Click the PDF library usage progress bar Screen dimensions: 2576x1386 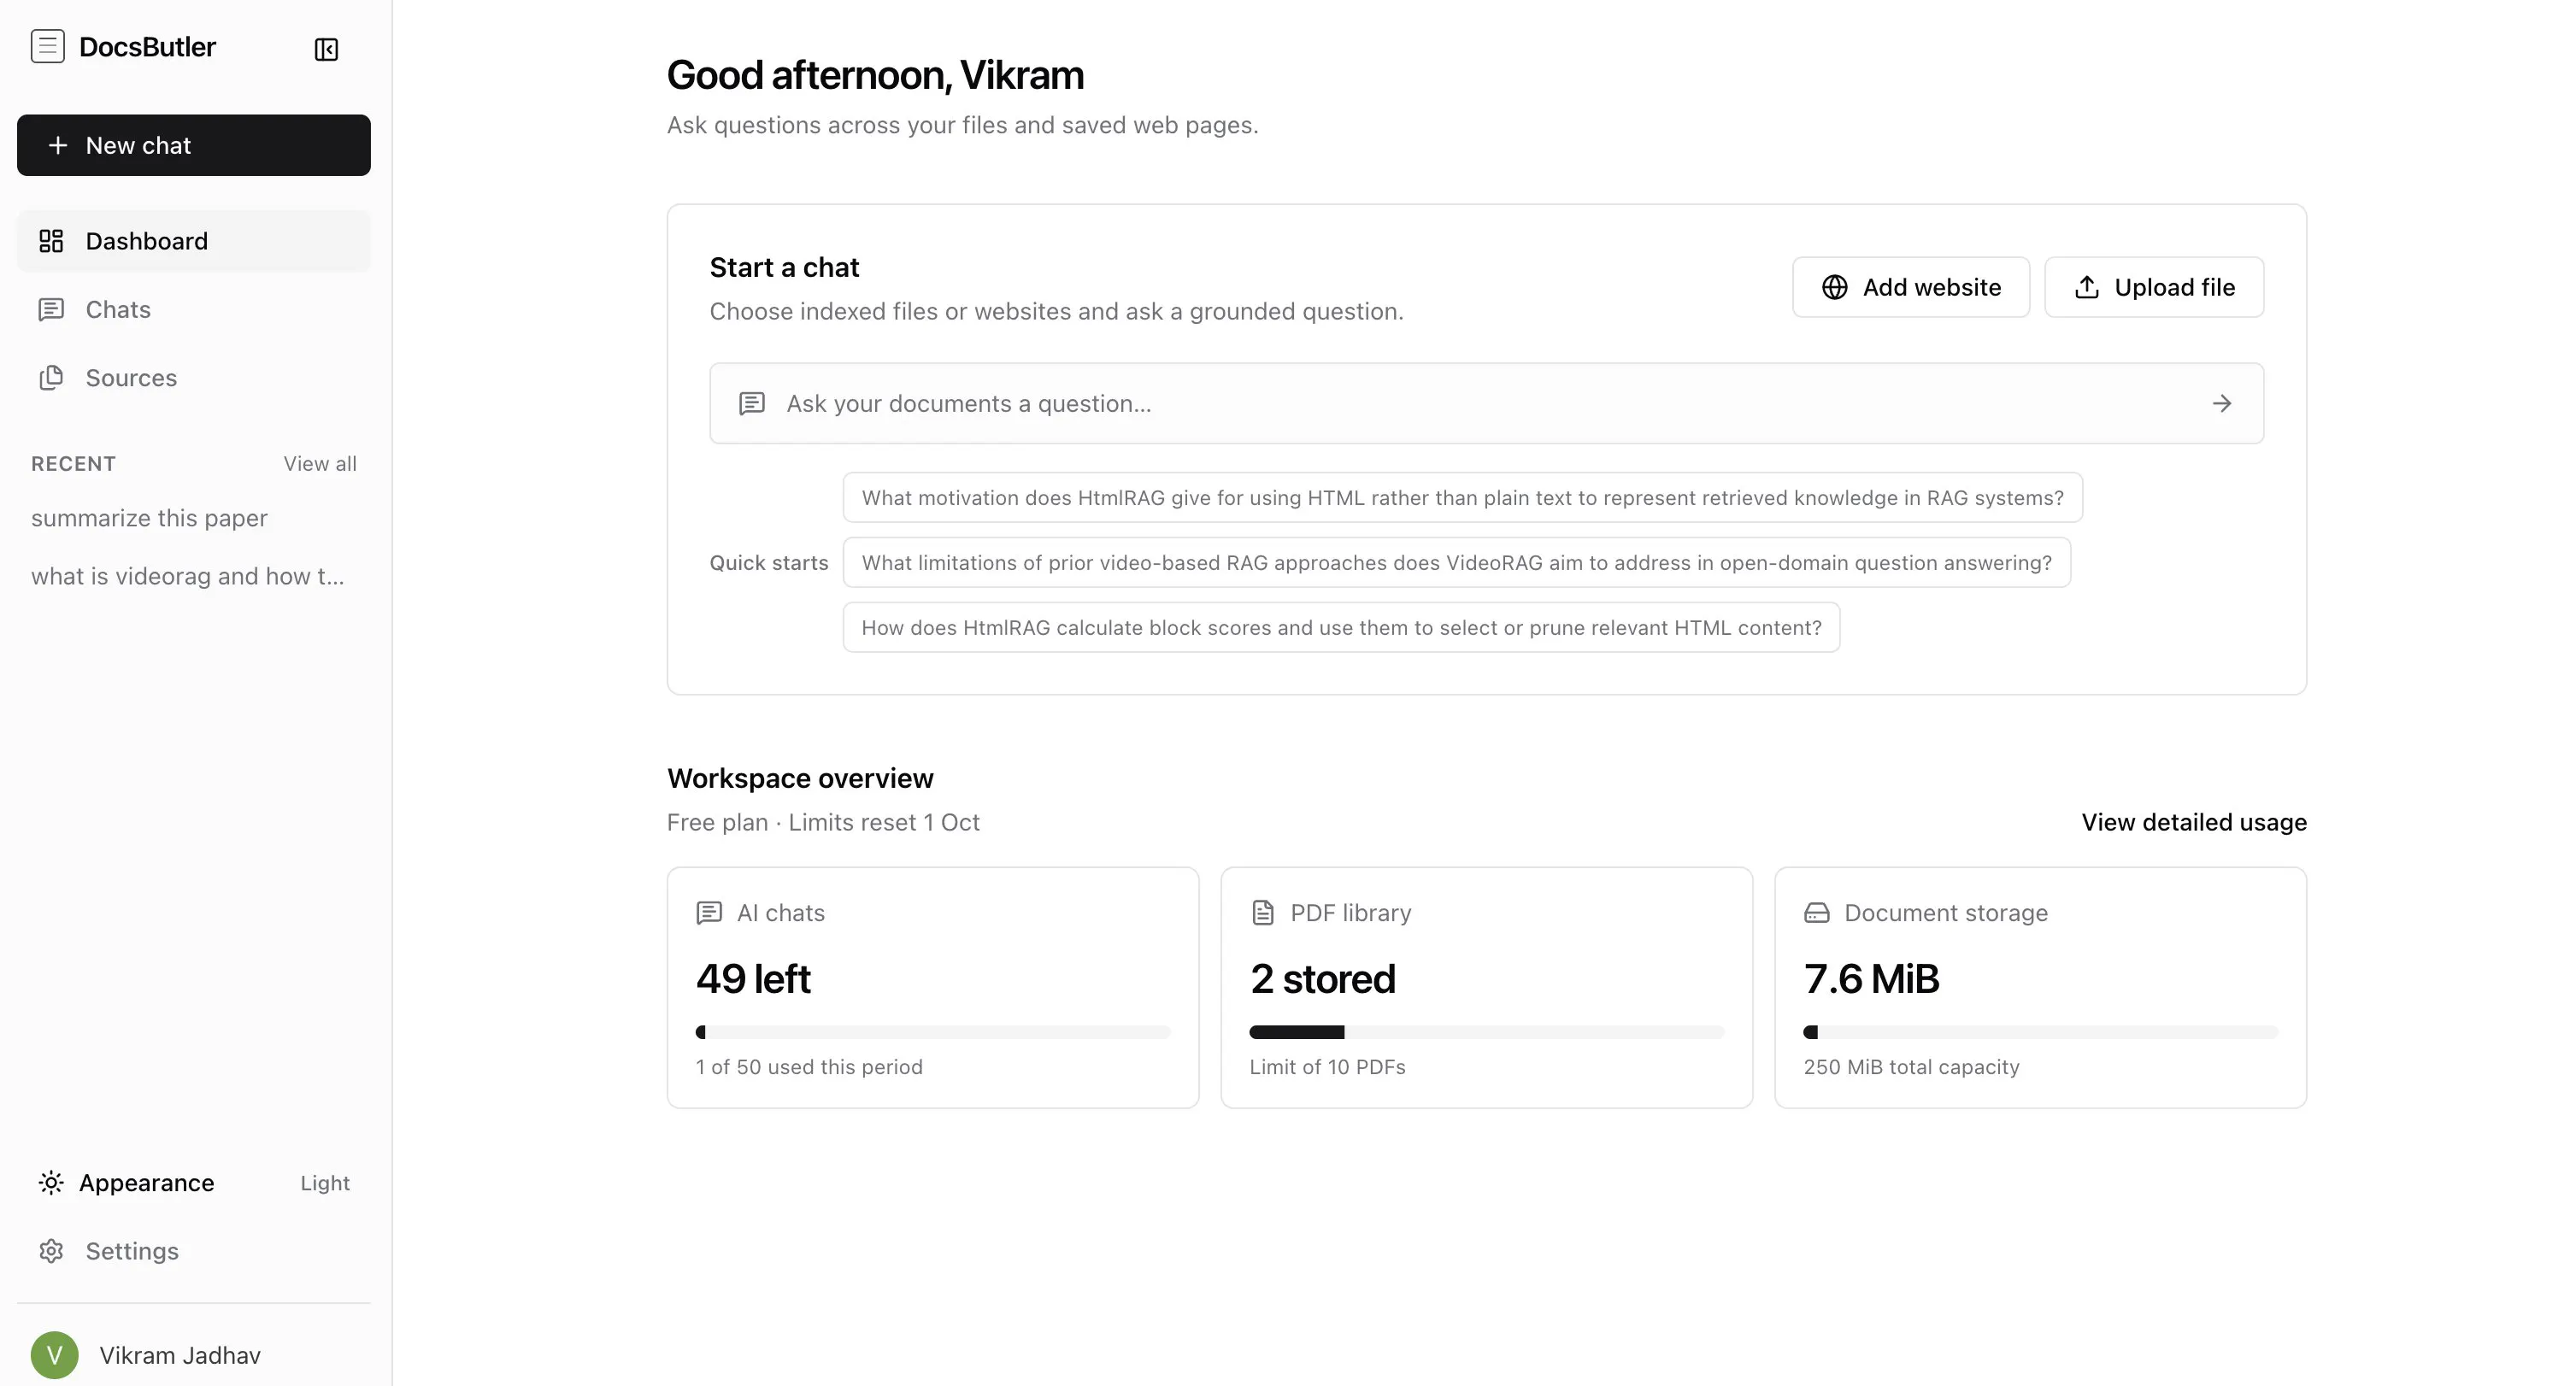click(1486, 1032)
